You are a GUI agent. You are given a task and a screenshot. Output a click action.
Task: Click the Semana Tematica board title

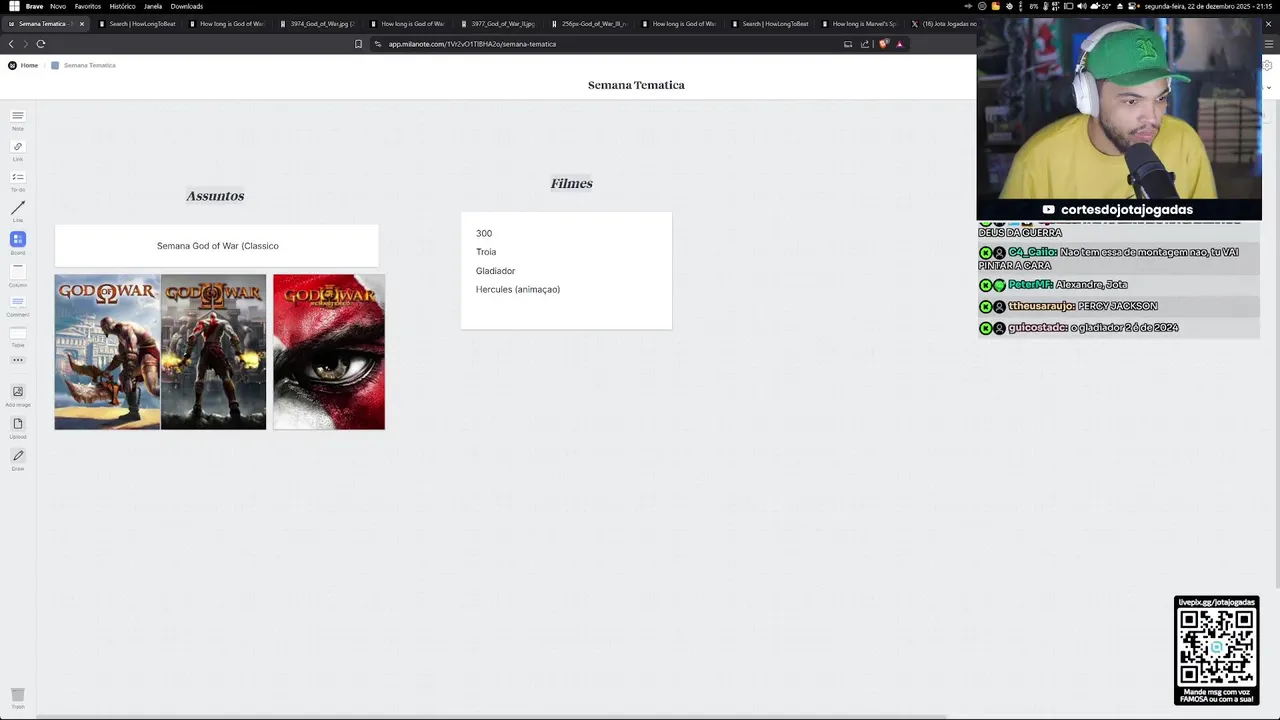pyautogui.click(x=636, y=85)
